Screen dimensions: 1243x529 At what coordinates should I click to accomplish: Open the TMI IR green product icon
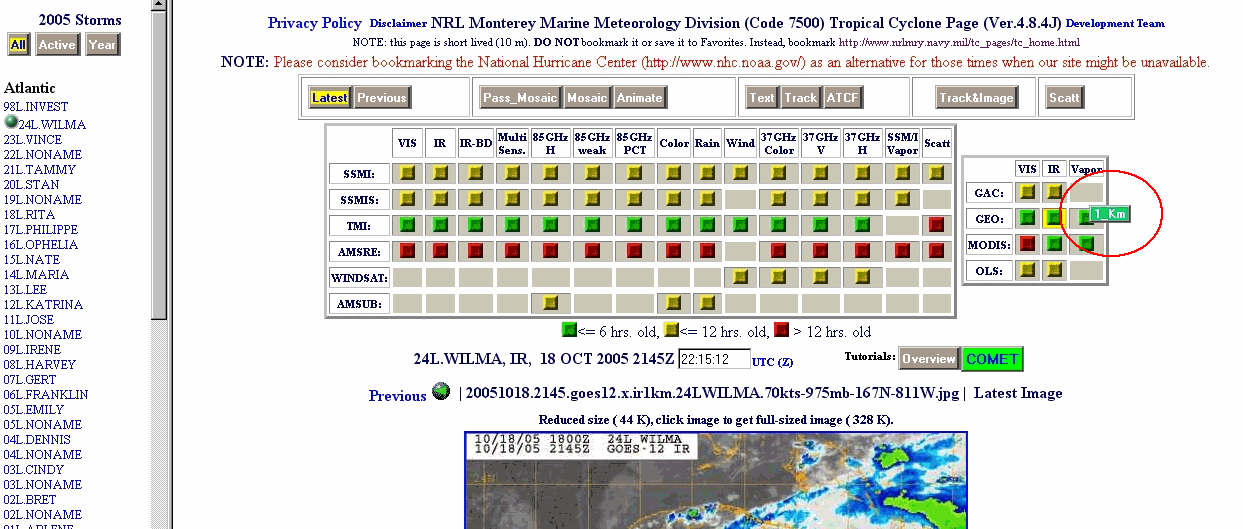coord(440,224)
